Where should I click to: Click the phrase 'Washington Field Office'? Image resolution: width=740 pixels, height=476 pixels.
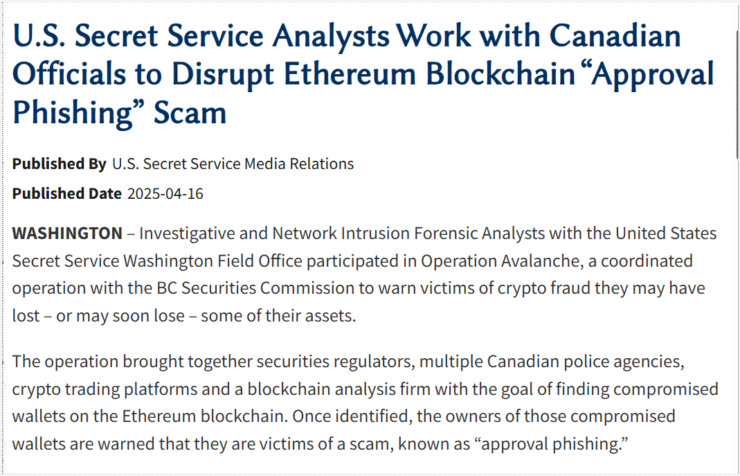(212, 261)
